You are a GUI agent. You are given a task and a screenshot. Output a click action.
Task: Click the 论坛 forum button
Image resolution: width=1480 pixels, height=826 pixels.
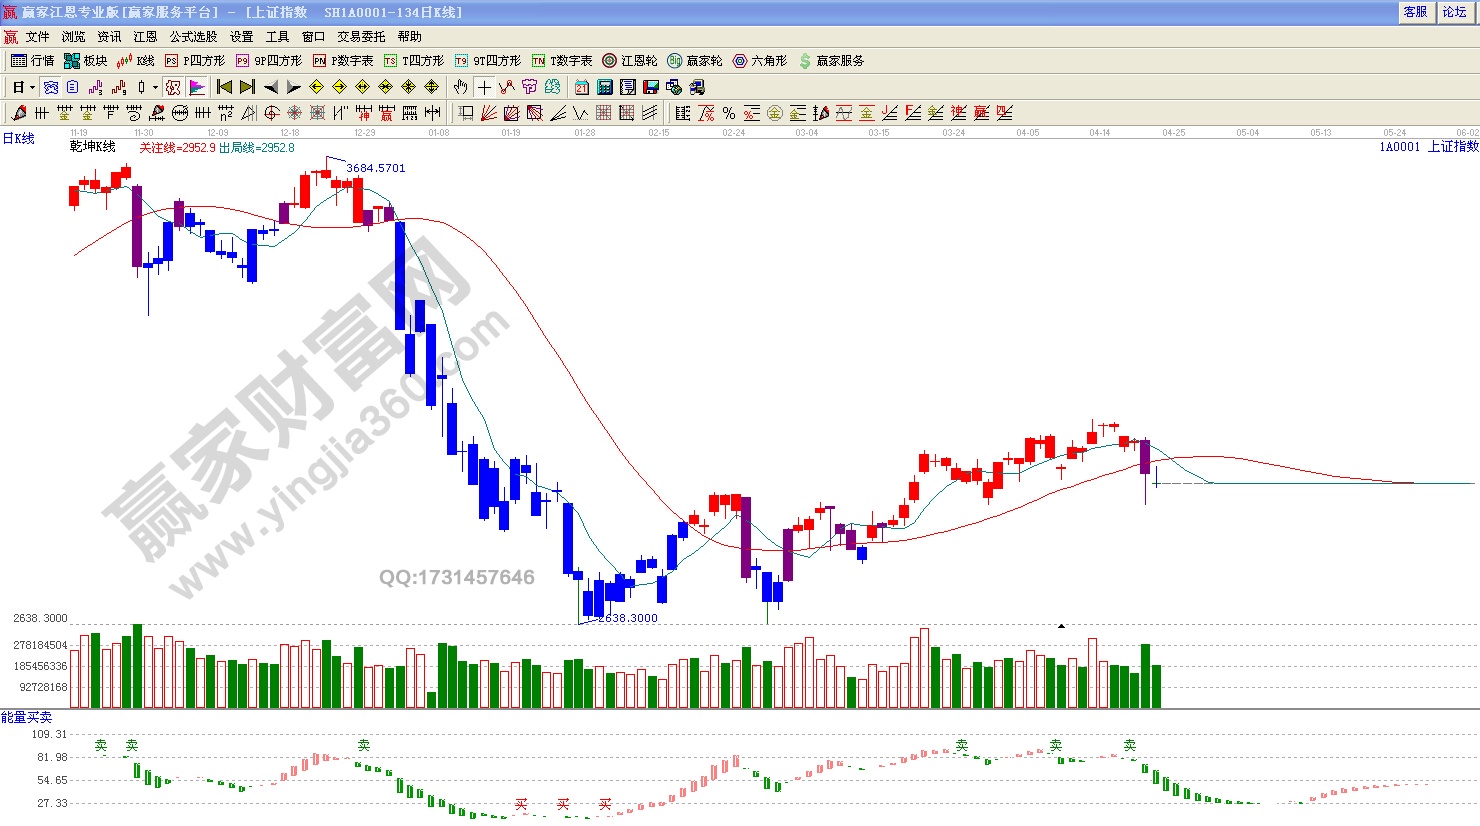1454,12
